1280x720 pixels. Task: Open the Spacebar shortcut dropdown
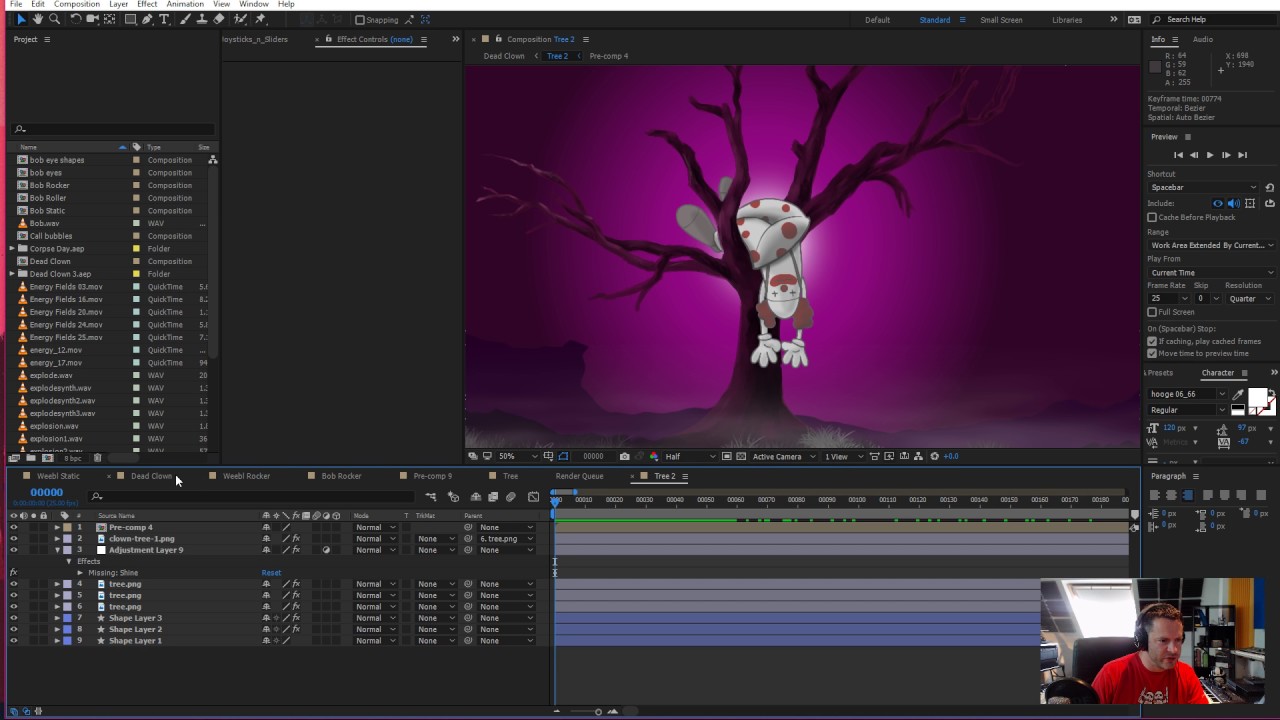point(1203,187)
